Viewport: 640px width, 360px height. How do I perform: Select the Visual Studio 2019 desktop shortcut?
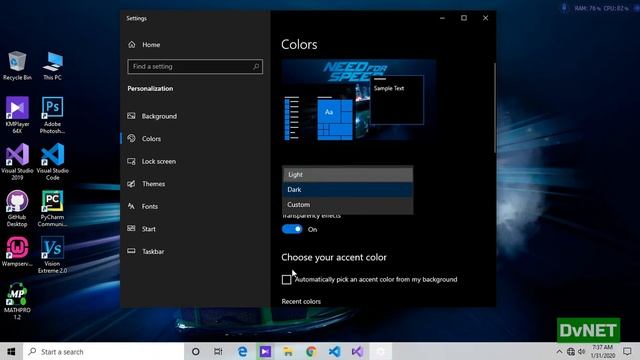click(17, 162)
